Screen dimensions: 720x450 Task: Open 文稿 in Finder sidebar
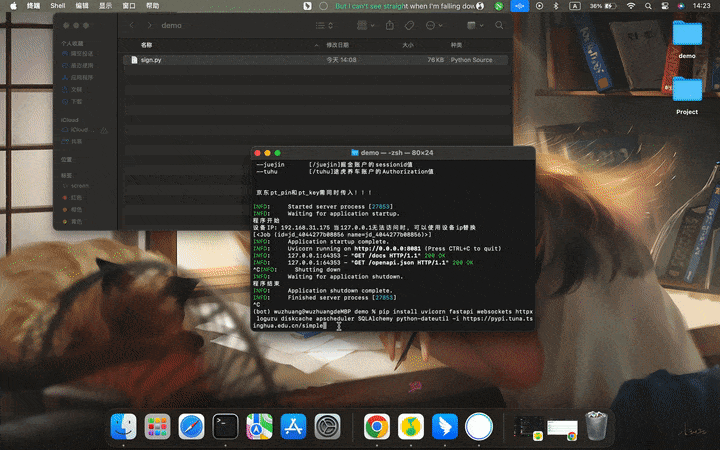point(72,90)
